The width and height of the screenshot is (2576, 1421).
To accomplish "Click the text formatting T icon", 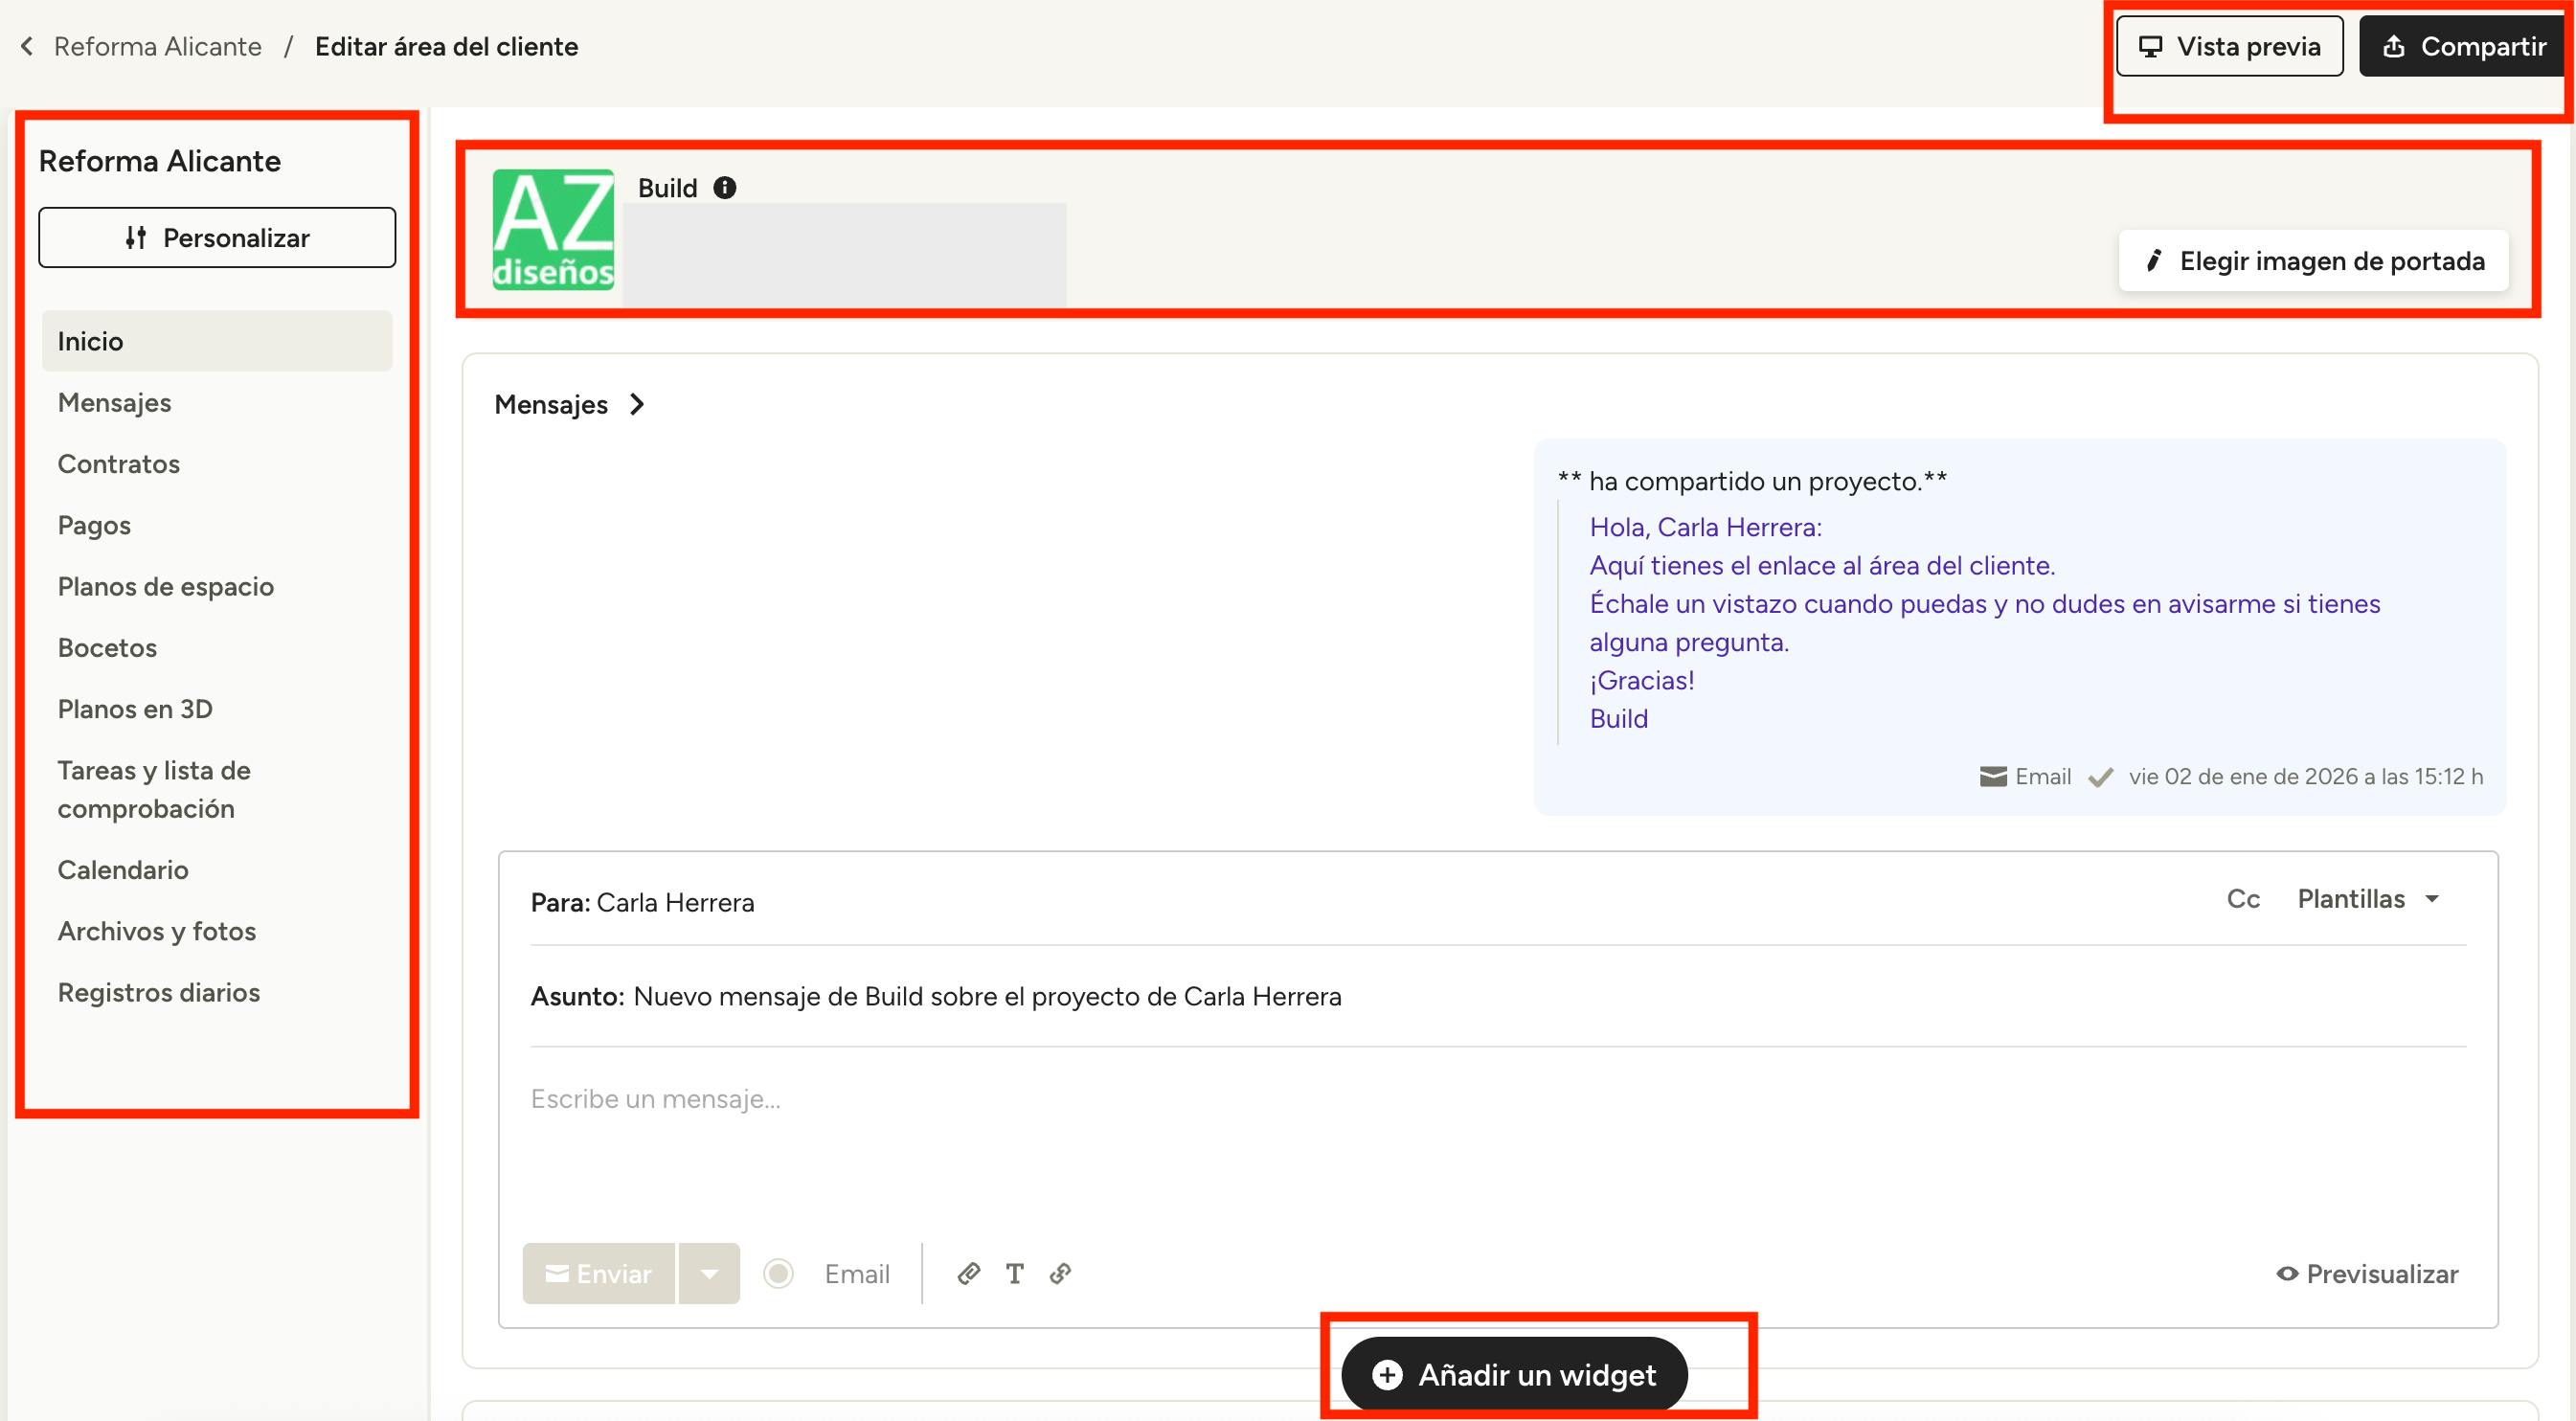I will click(x=1014, y=1273).
